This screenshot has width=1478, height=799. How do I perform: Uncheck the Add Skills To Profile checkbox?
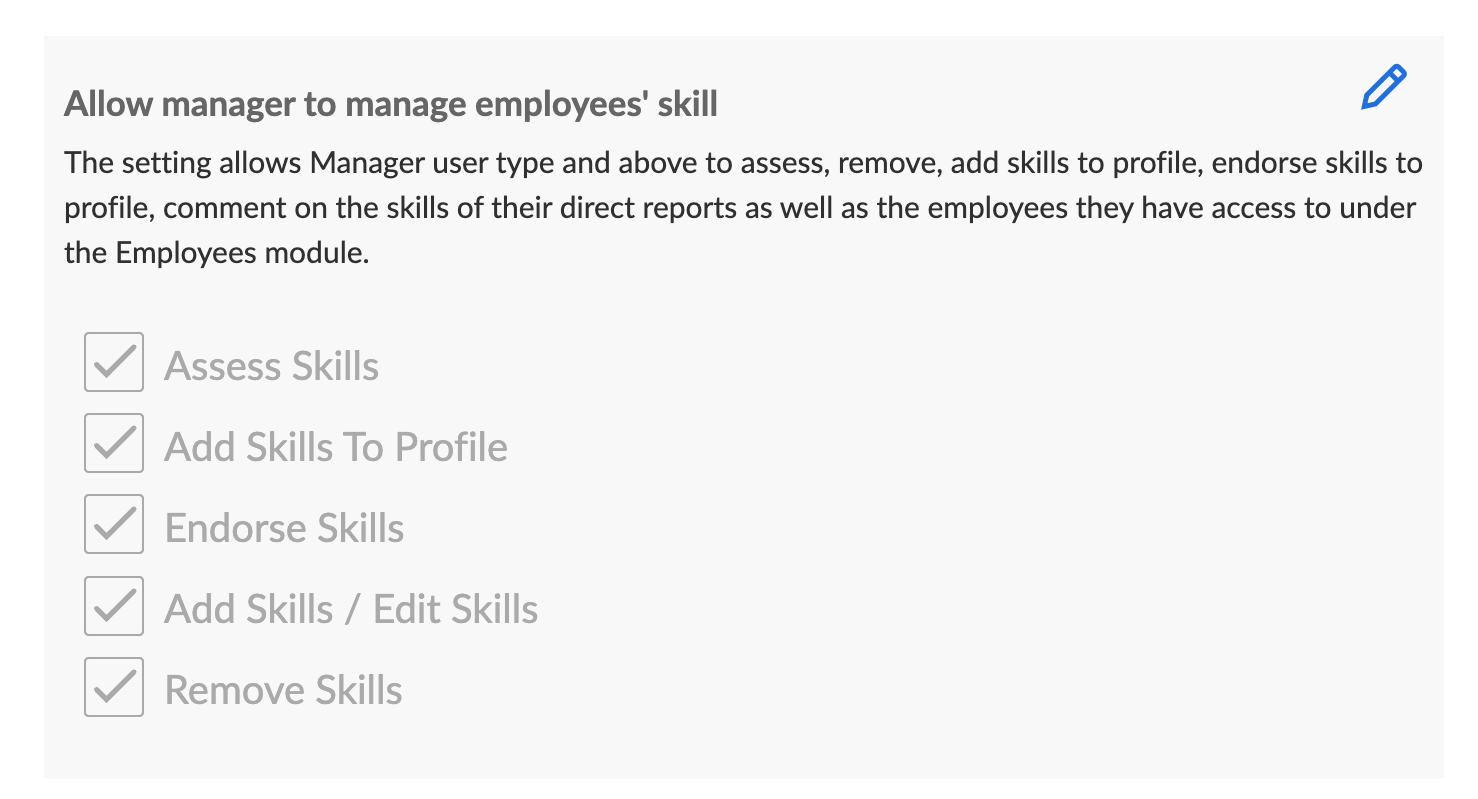(x=114, y=443)
